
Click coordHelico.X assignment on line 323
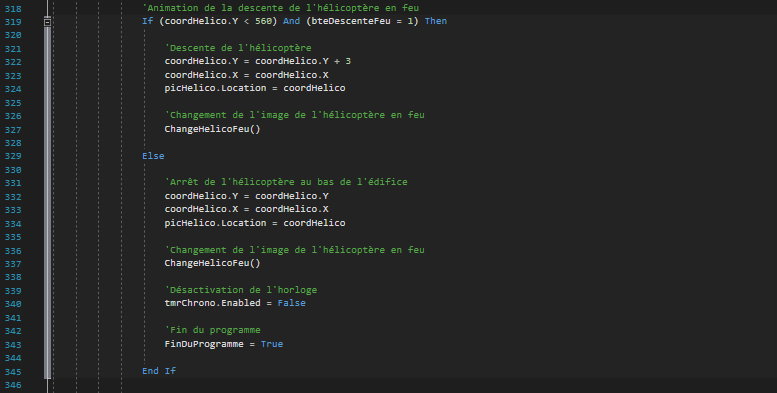pyautogui.click(x=247, y=75)
